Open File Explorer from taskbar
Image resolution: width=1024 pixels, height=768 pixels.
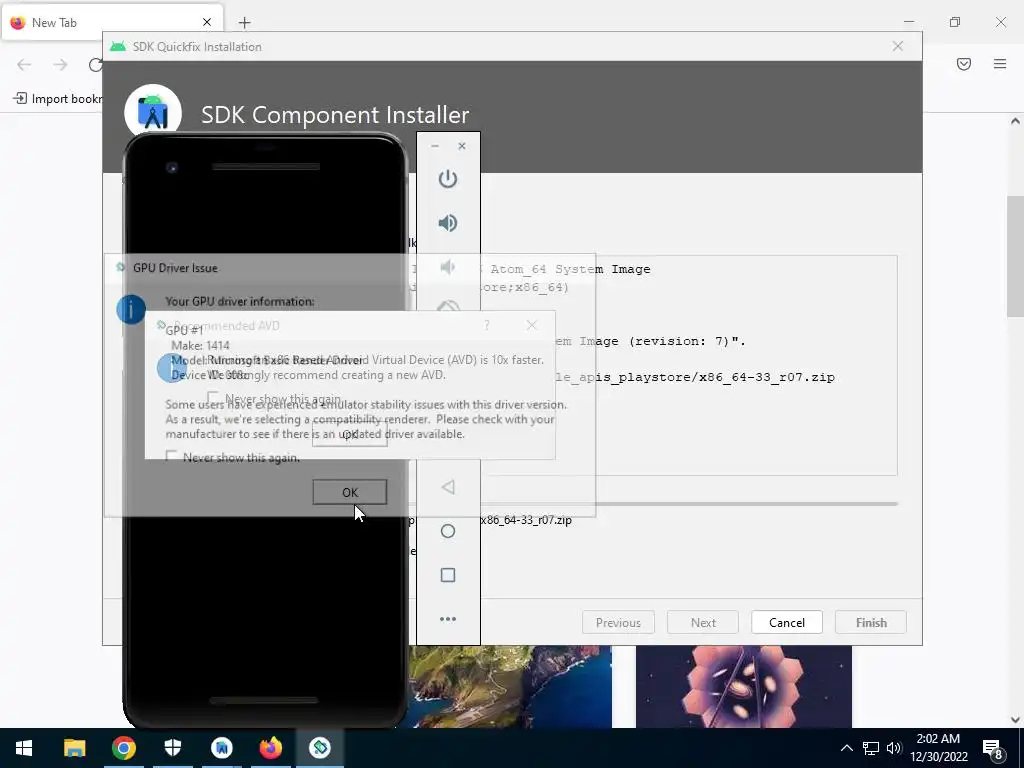tap(74, 748)
